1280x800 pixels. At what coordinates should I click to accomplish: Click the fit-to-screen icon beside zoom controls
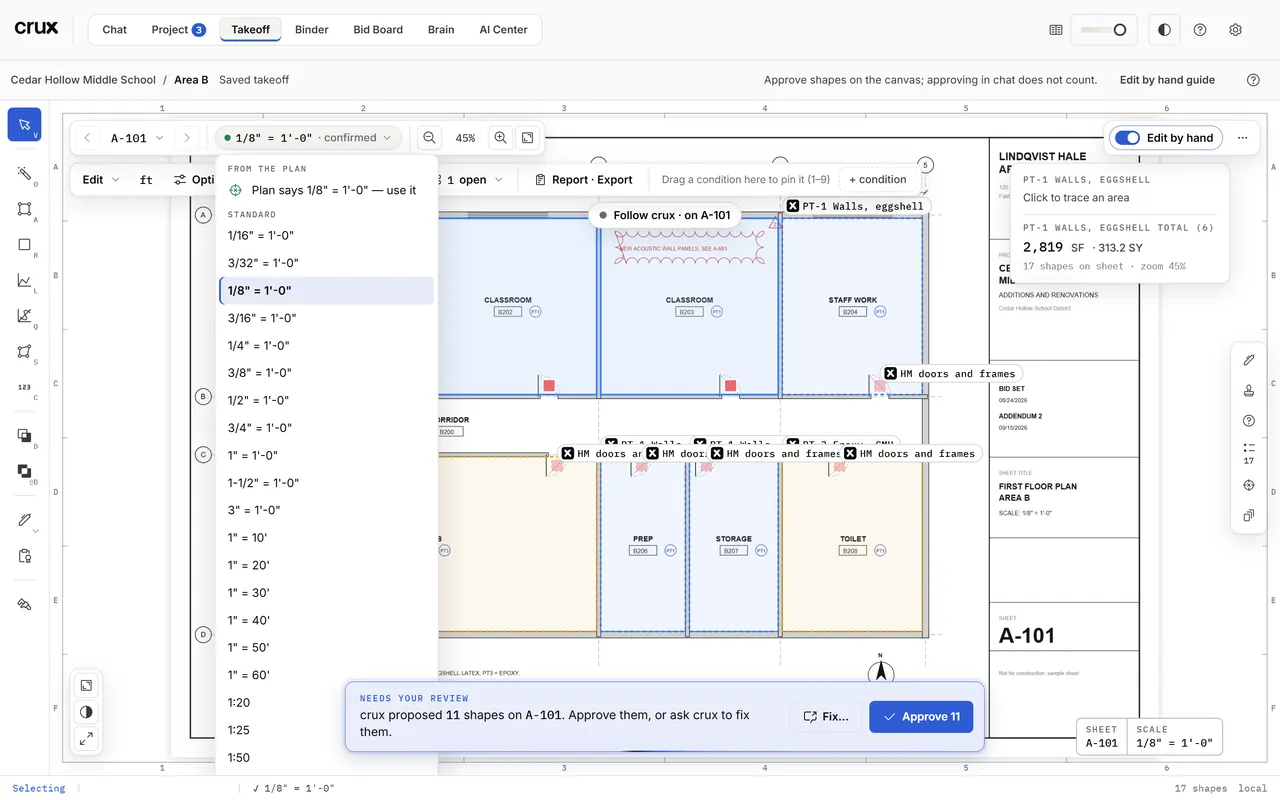tap(528, 138)
